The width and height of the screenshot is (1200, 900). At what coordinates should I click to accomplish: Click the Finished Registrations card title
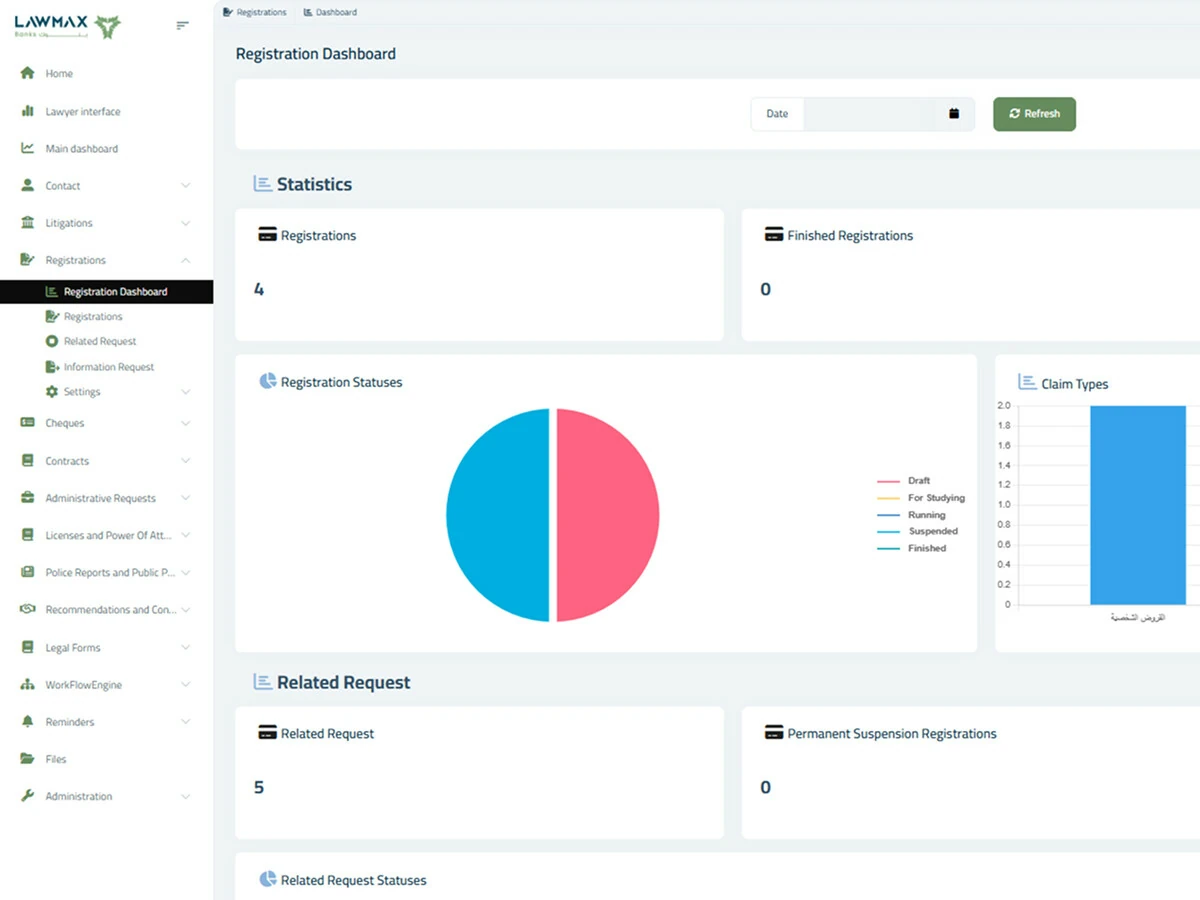pyautogui.click(x=850, y=236)
